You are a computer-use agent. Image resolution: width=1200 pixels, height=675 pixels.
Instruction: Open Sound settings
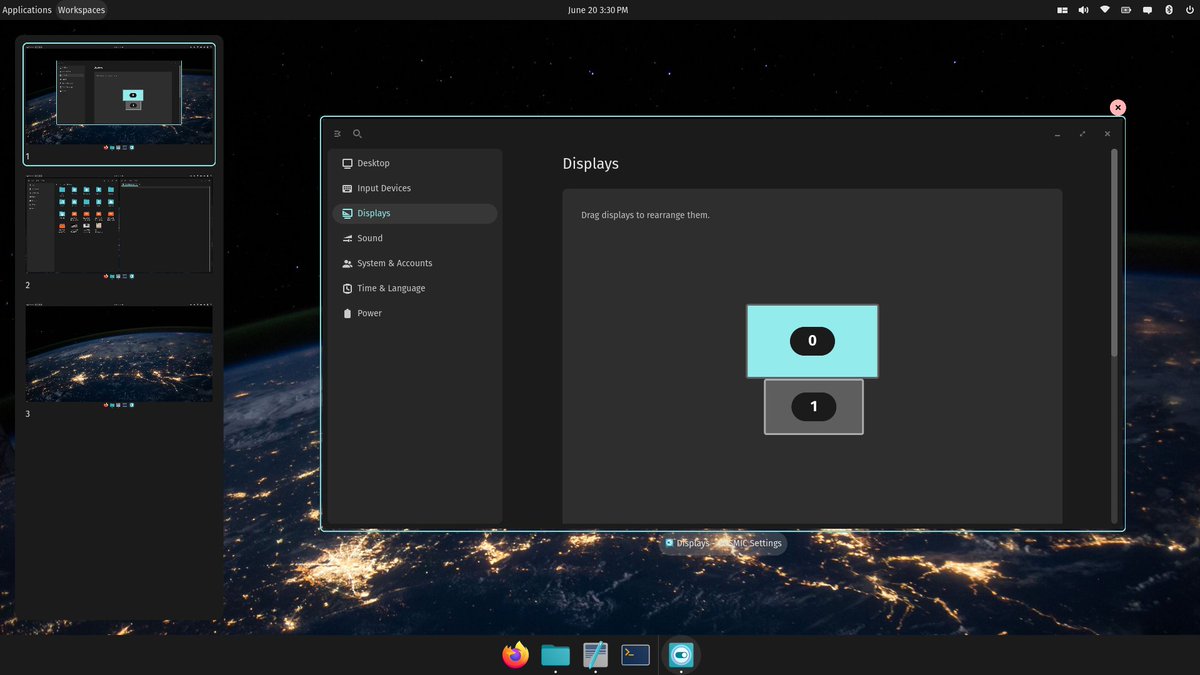(x=414, y=238)
